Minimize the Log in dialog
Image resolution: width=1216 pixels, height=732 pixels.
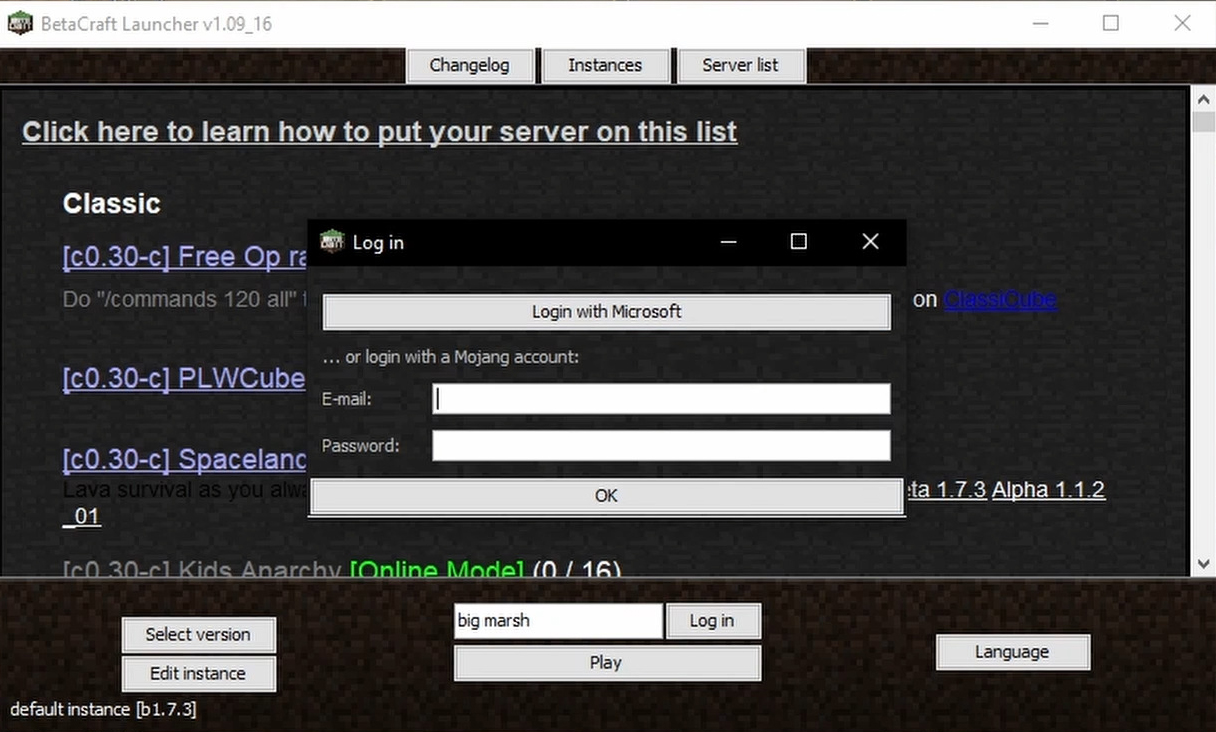tap(728, 242)
